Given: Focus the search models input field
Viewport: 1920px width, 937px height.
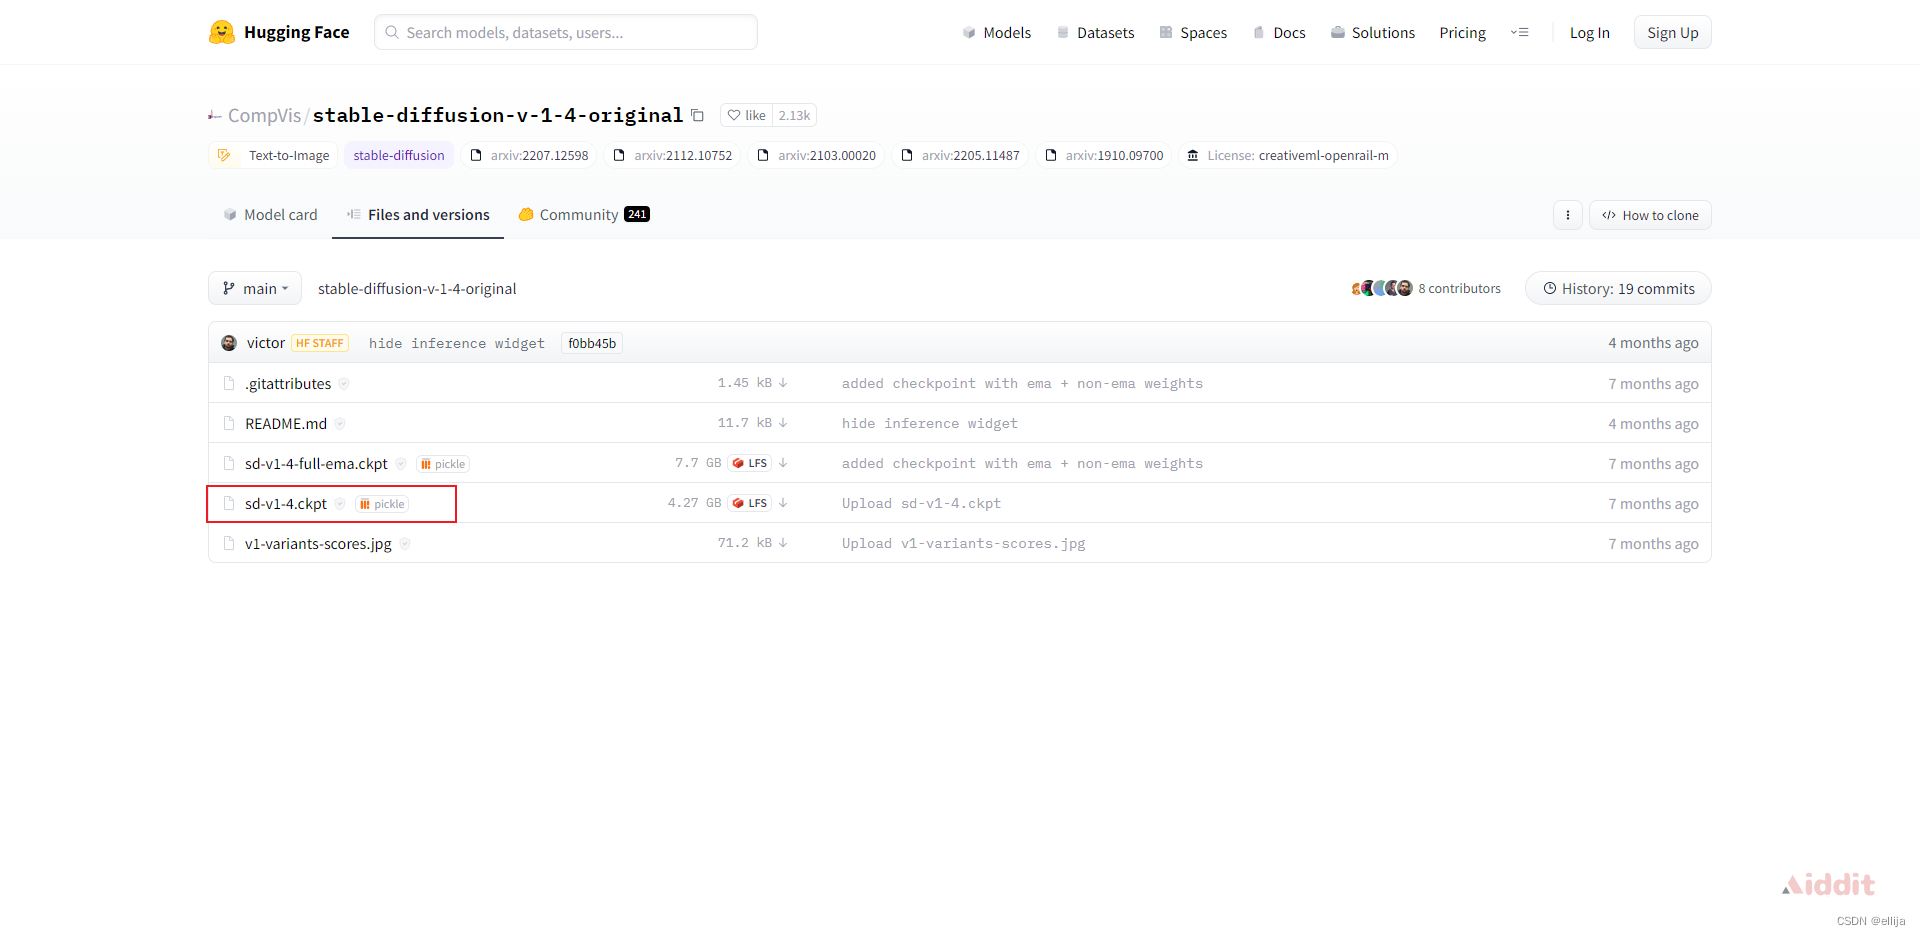Looking at the screenshot, I should pyautogui.click(x=566, y=32).
